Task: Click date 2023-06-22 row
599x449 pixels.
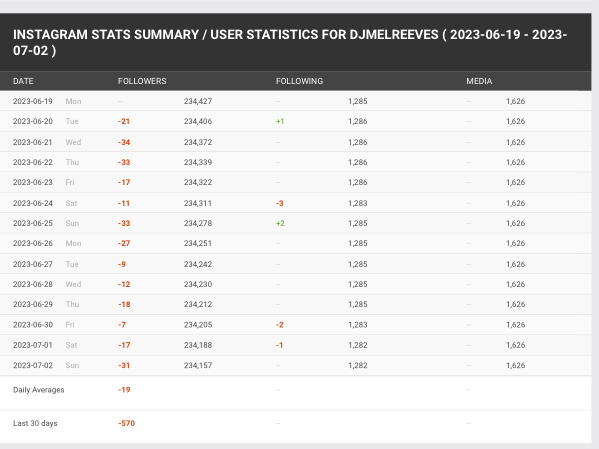Action: point(33,162)
